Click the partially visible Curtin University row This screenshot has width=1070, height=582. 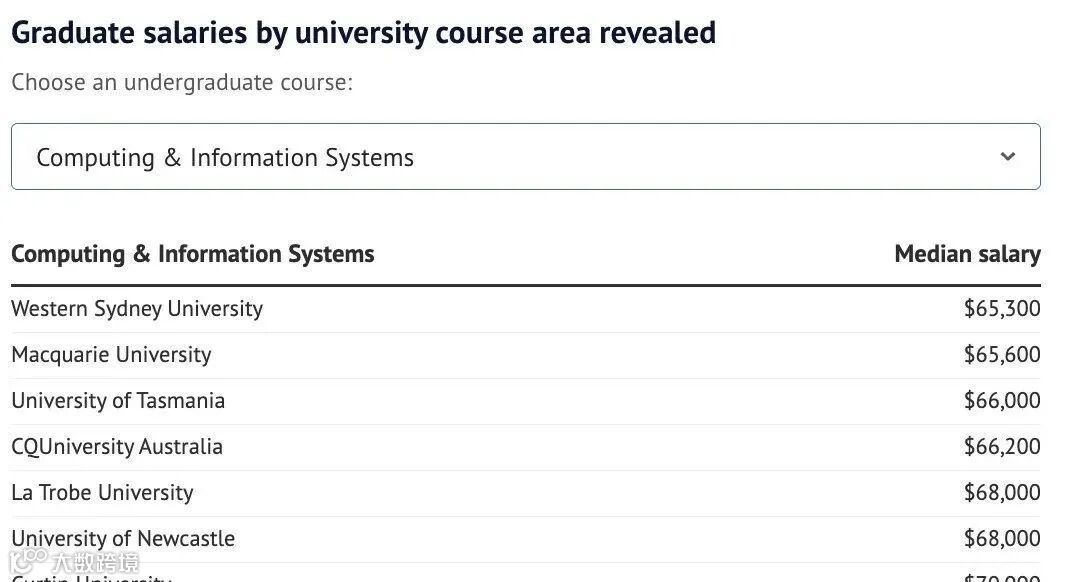[525, 574]
